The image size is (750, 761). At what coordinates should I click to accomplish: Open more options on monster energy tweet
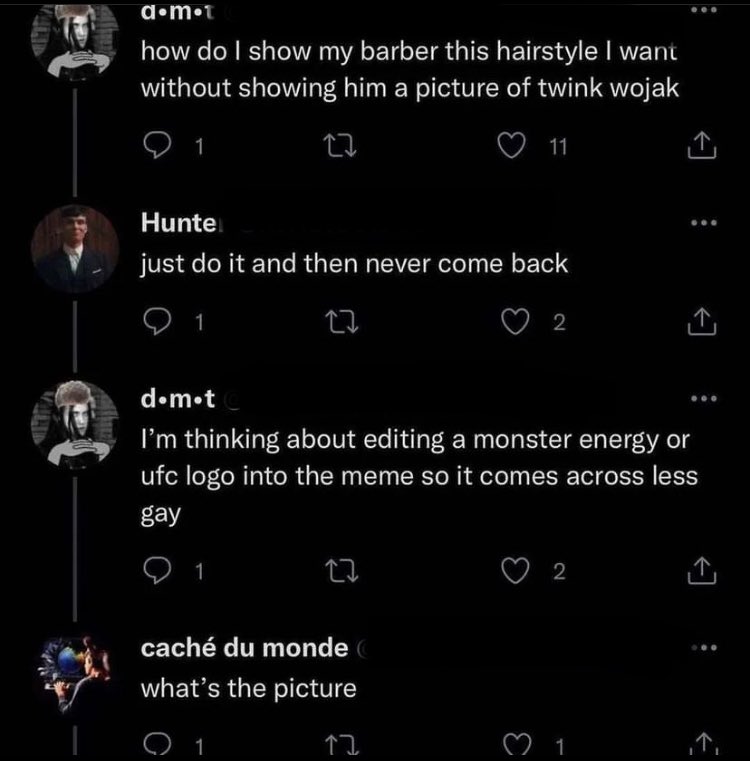[705, 400]
